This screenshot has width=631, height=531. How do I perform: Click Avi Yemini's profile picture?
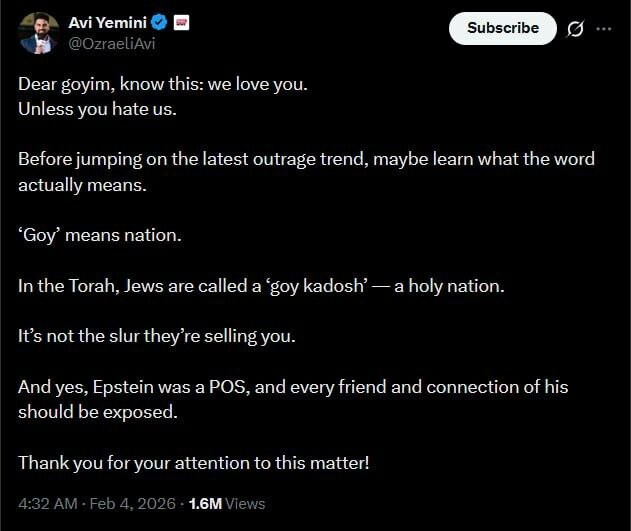pyautogui.click(x=39, y=33)
